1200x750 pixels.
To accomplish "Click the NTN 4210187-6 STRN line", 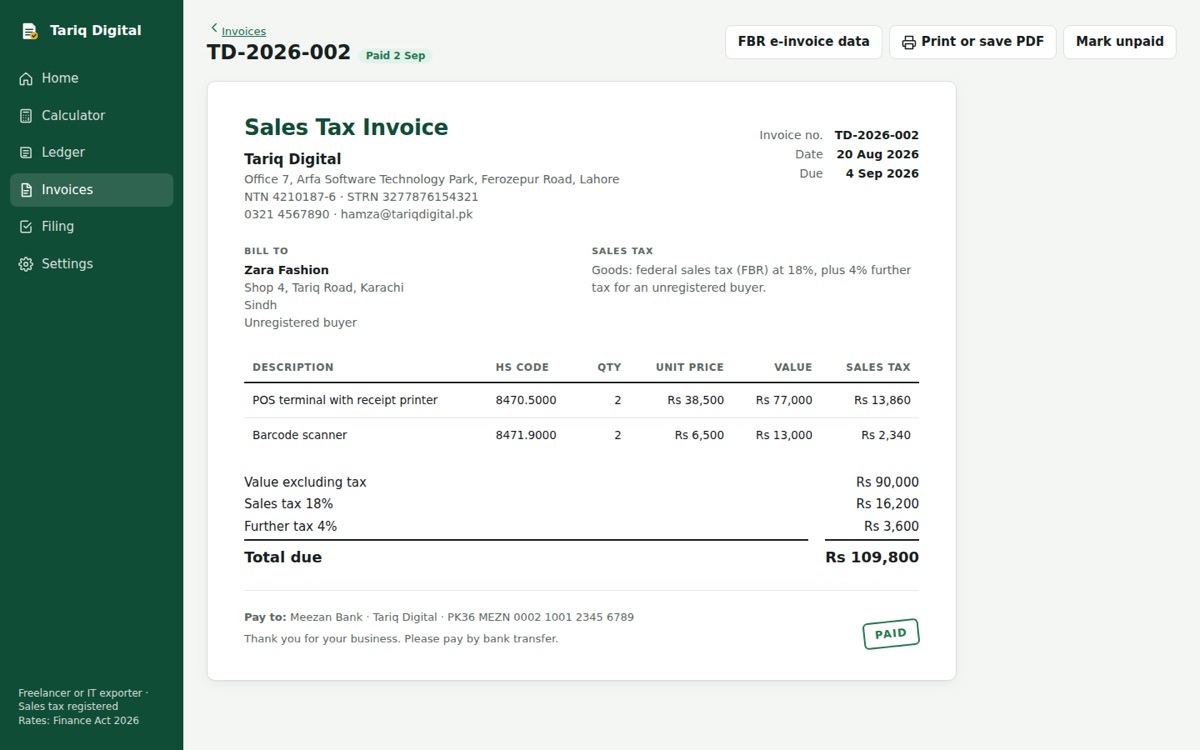I will (362, 197).
